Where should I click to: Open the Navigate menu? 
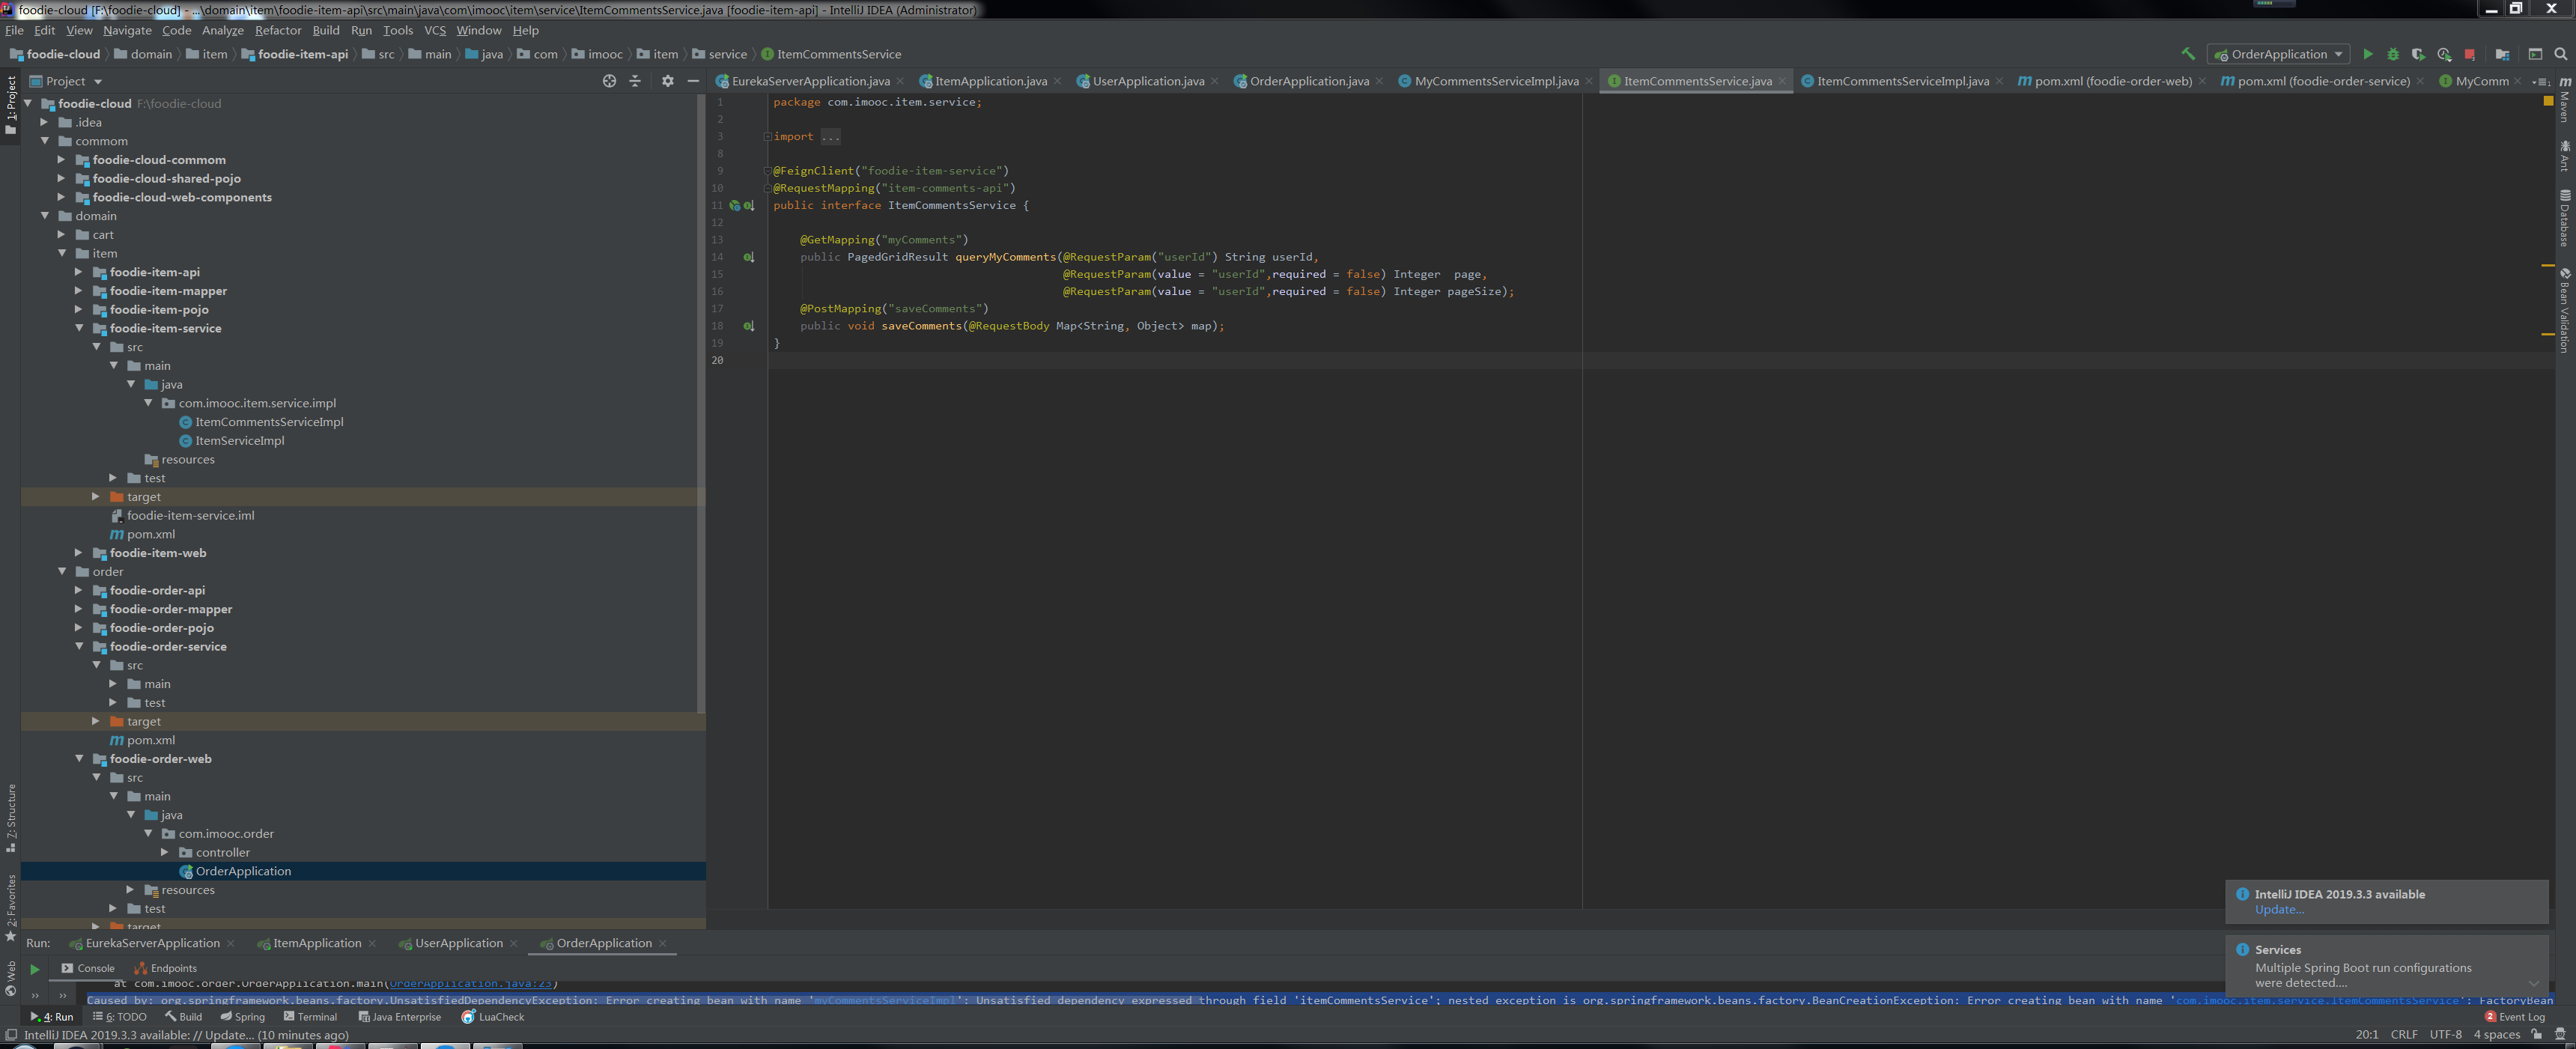pos(127,30)
